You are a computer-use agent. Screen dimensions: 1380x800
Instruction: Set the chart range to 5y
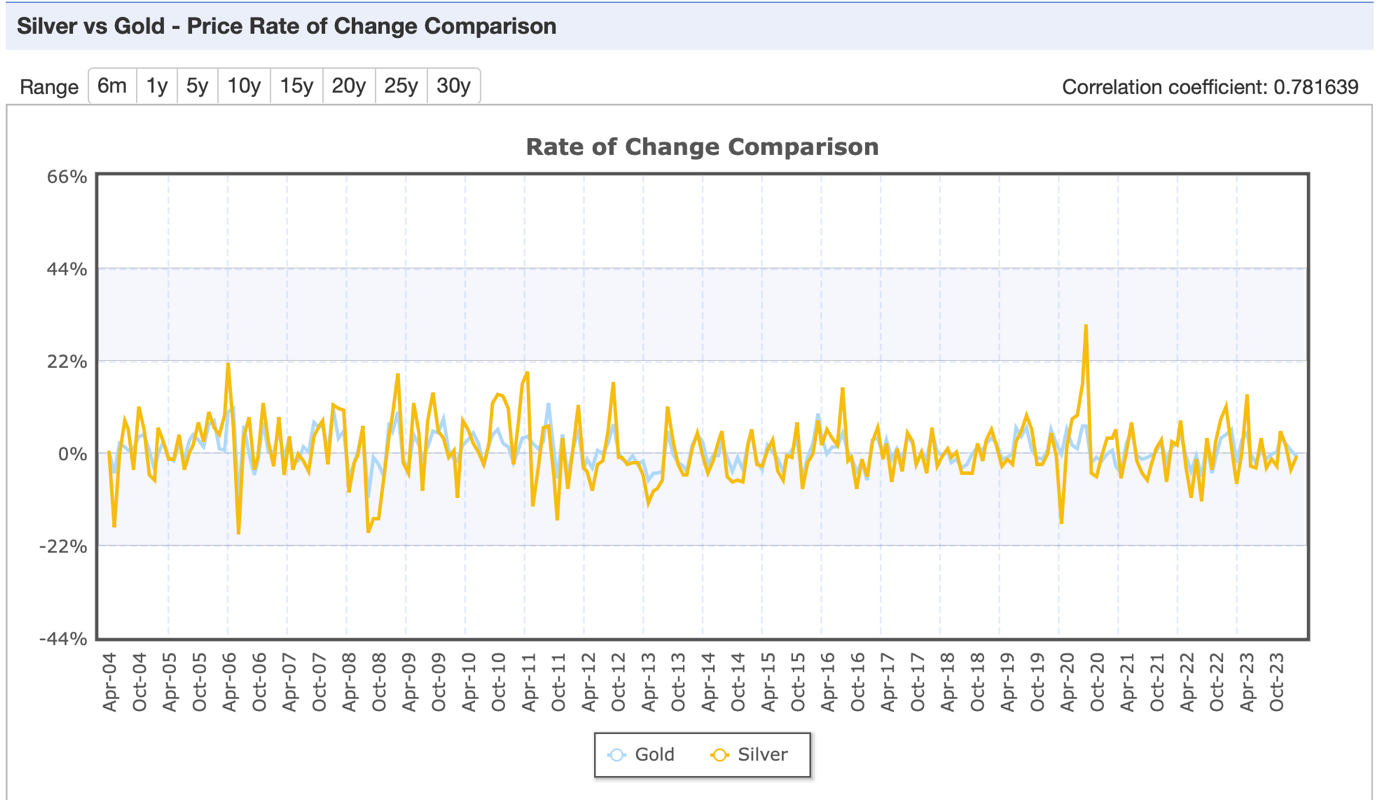click(197, 86)
